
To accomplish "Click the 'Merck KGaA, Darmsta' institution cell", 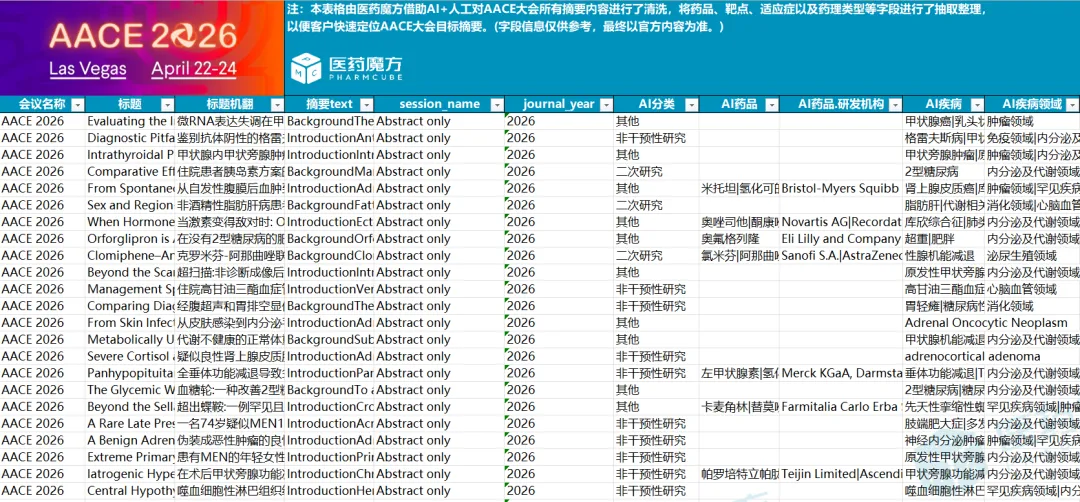I will tap(841, 373).
